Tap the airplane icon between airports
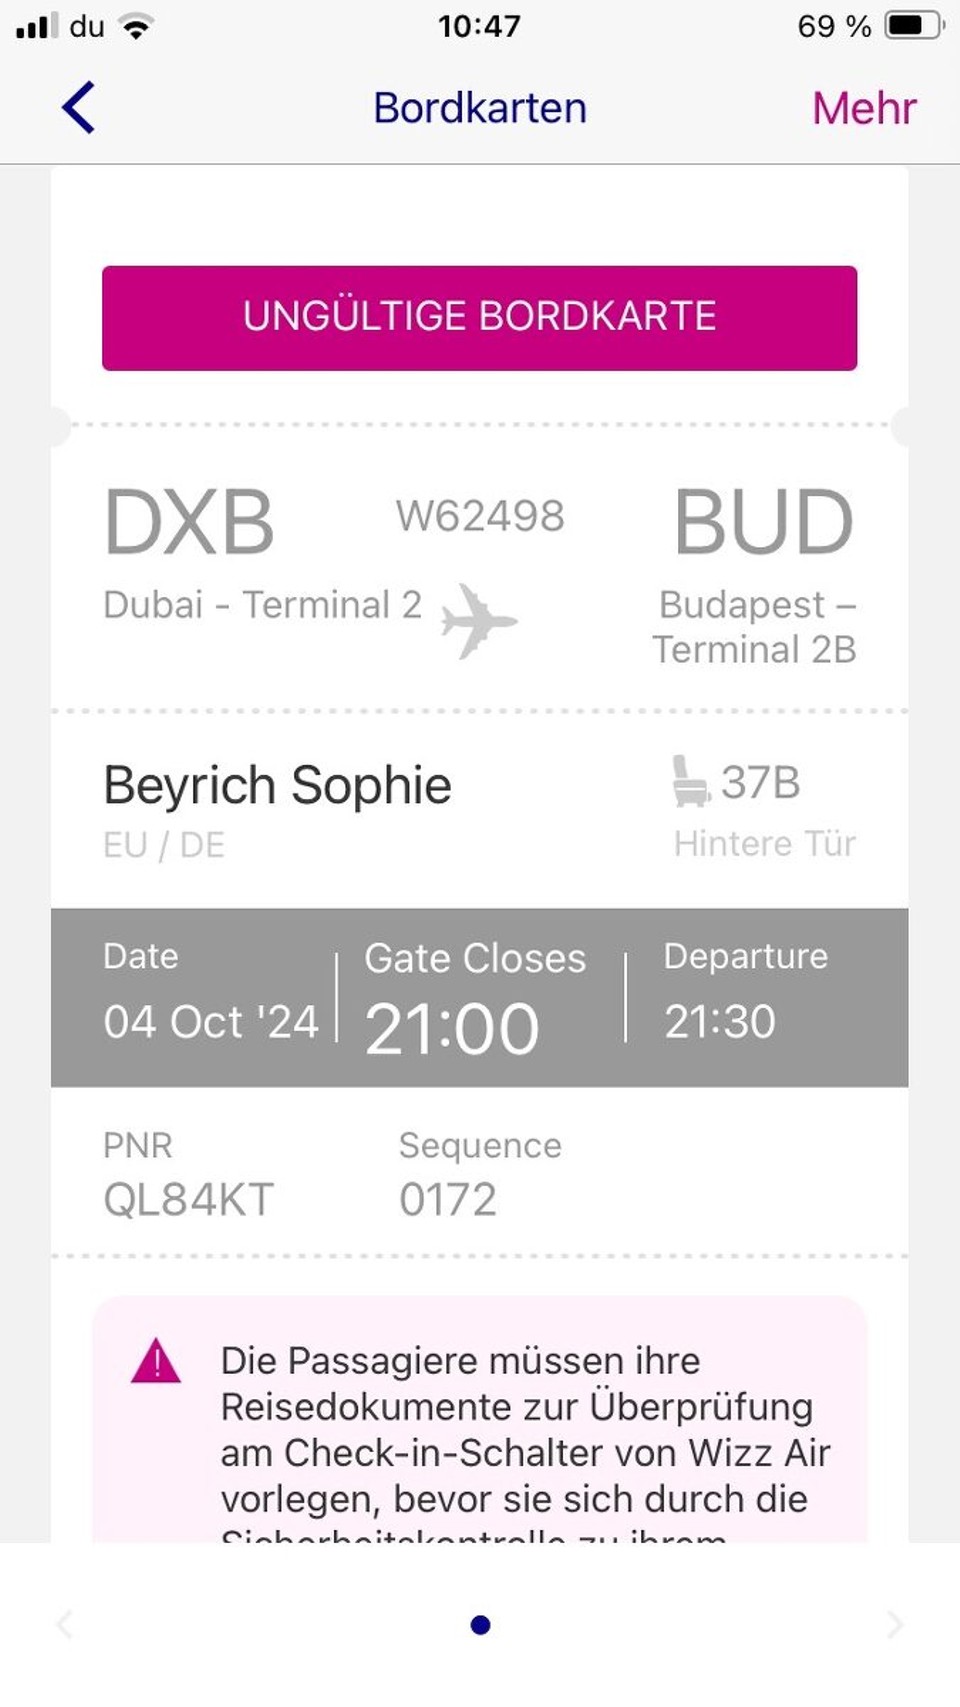The width and height of the screenshot is (960, 1707). (x=478, y=621)
